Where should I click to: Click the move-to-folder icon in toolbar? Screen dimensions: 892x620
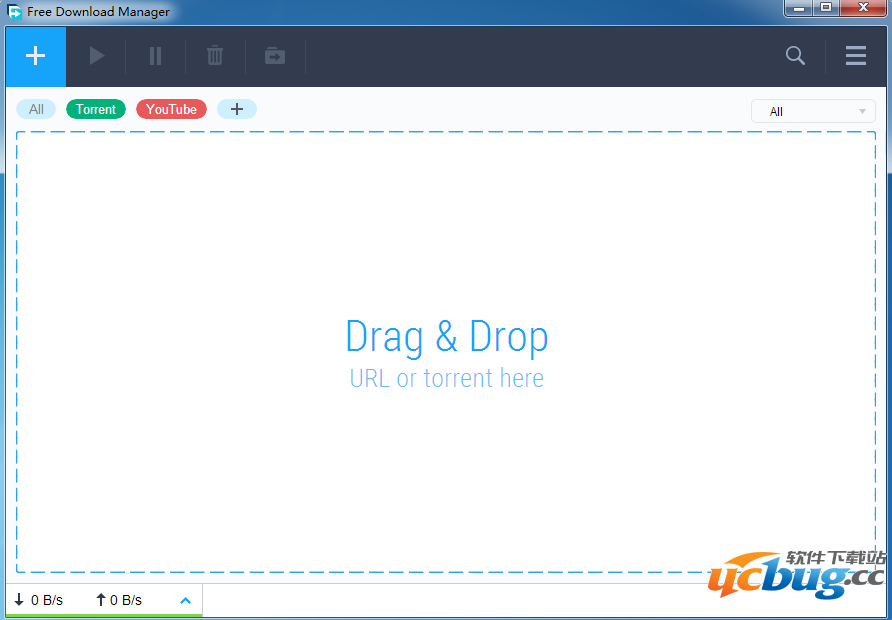[274, 56]
